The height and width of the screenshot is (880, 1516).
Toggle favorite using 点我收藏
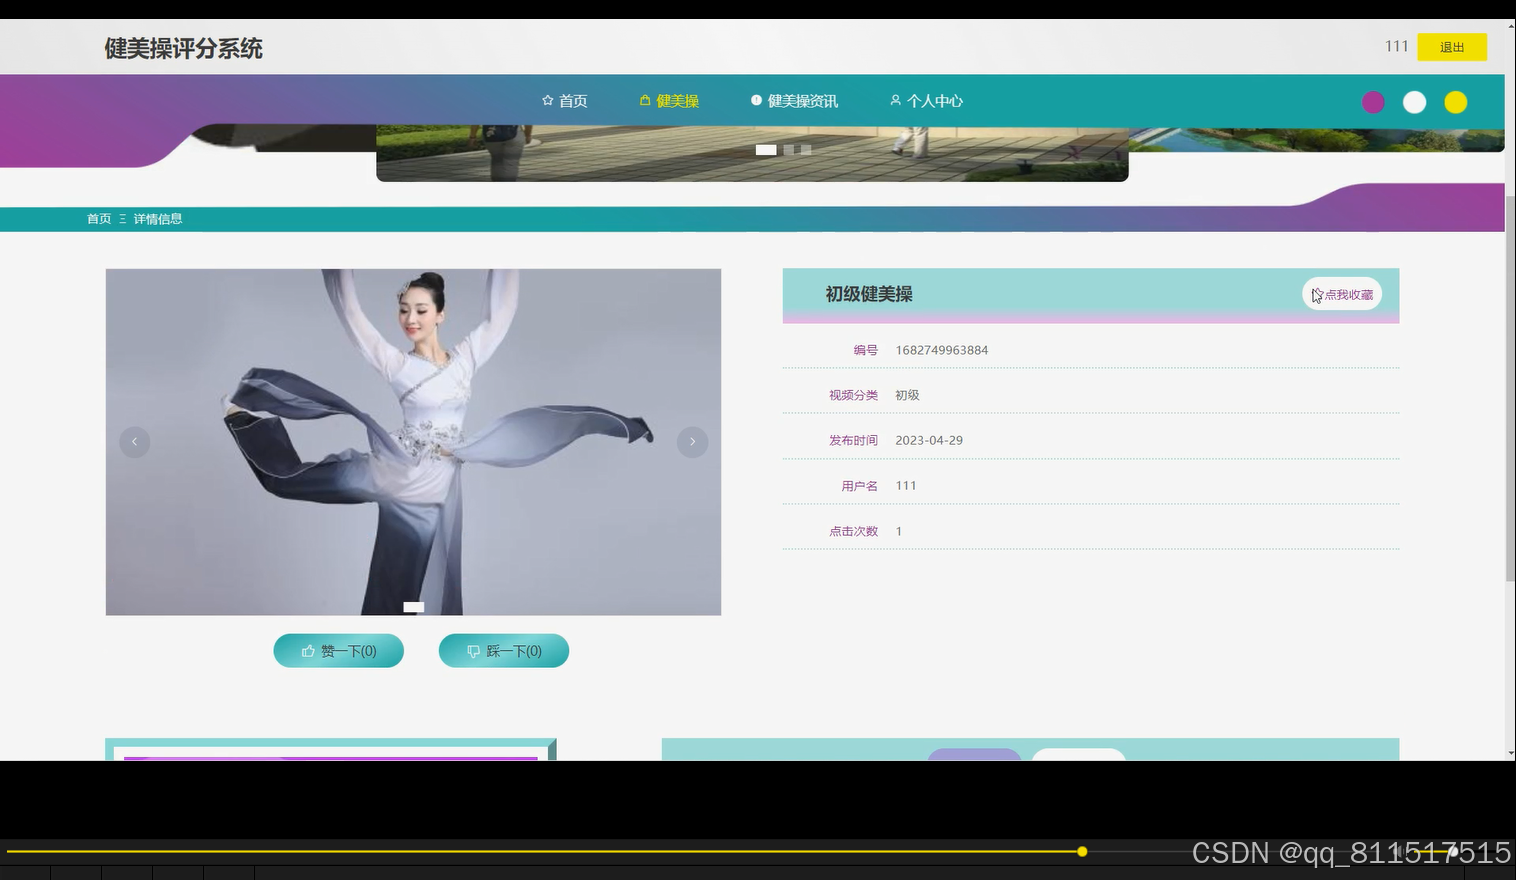[x=1341, y=294]
